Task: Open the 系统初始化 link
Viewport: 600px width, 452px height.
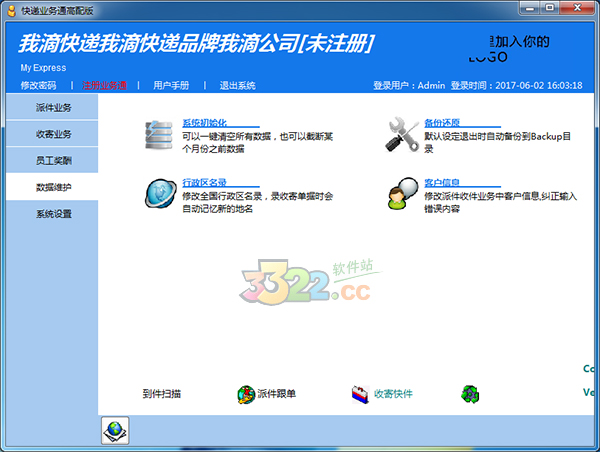Action: click(205, 123)
